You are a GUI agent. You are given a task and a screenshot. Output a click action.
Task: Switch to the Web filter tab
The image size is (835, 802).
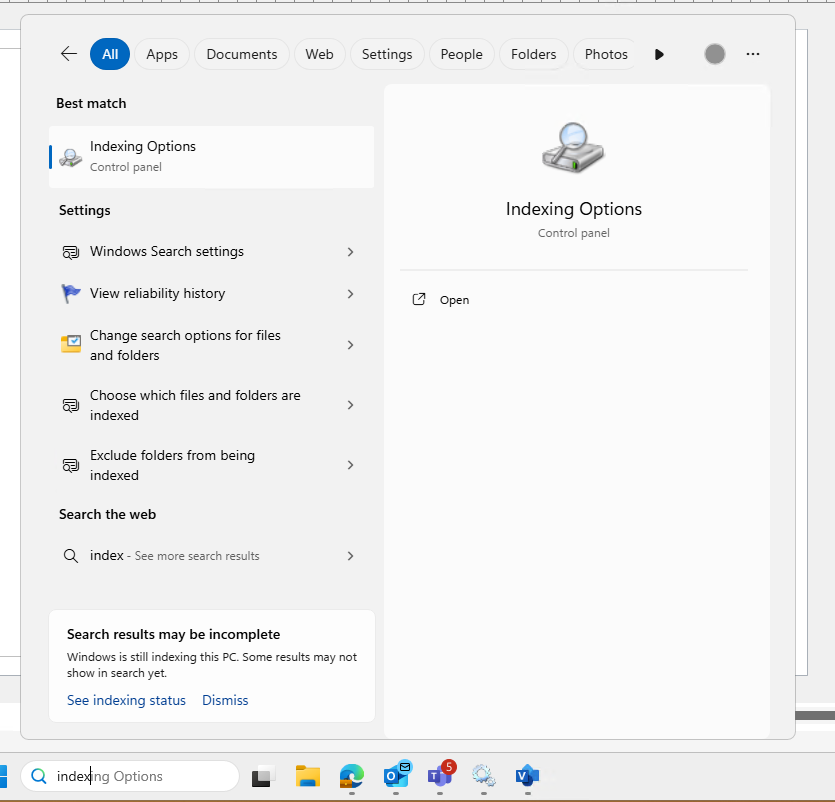320,54
